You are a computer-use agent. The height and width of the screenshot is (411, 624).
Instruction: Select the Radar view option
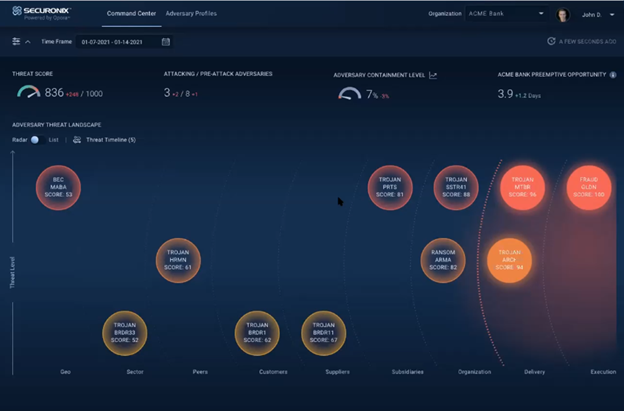coord(19,139)
